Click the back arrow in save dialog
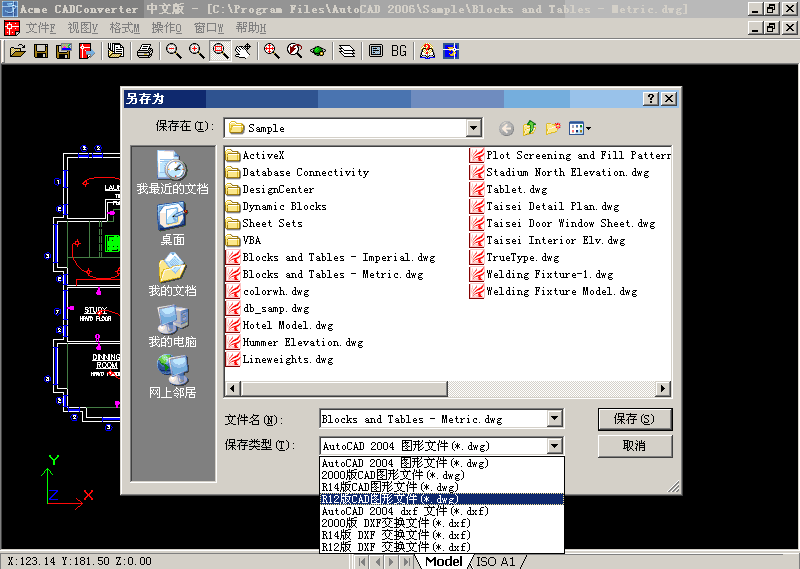 pos(506,128)
